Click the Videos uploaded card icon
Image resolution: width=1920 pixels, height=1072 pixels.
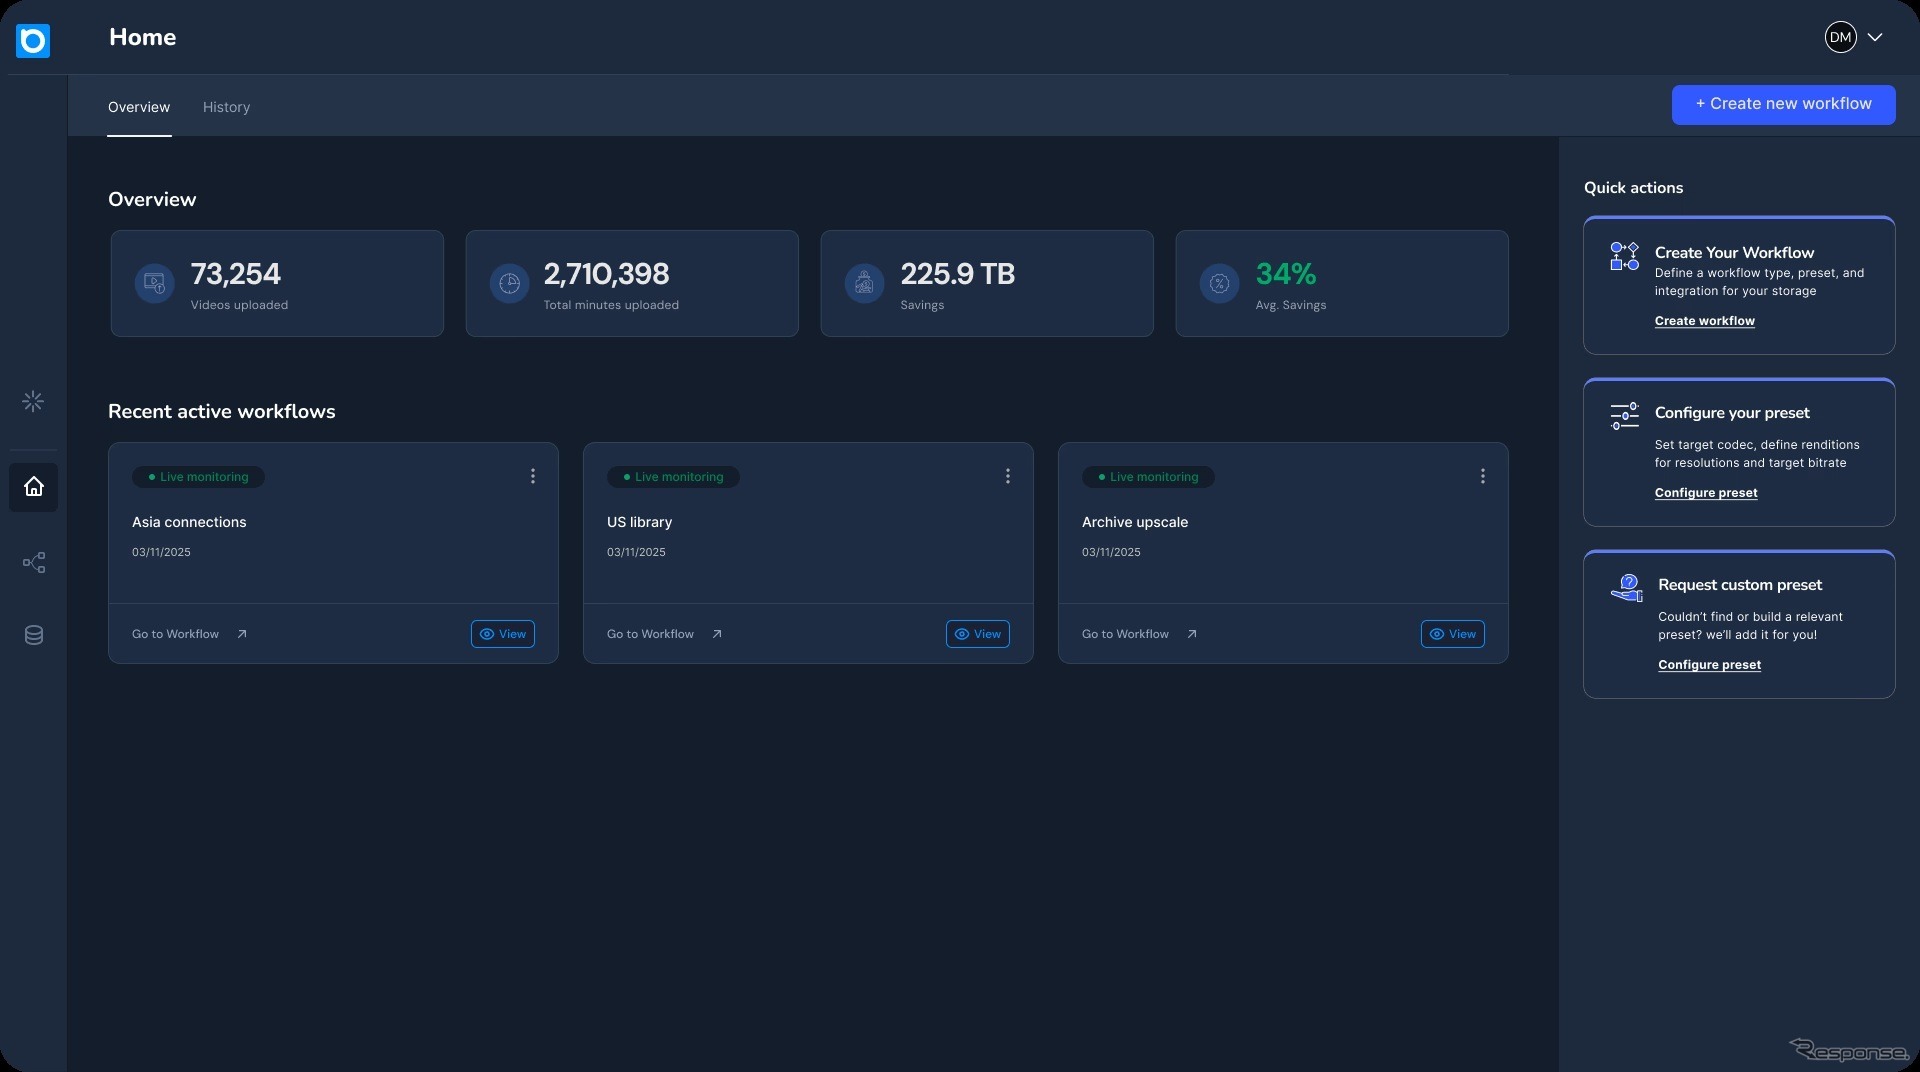tap(154, 284)
